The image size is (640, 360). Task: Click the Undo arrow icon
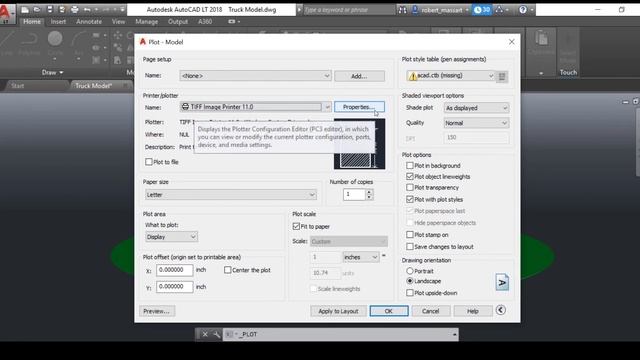click(x=87, y=9)
